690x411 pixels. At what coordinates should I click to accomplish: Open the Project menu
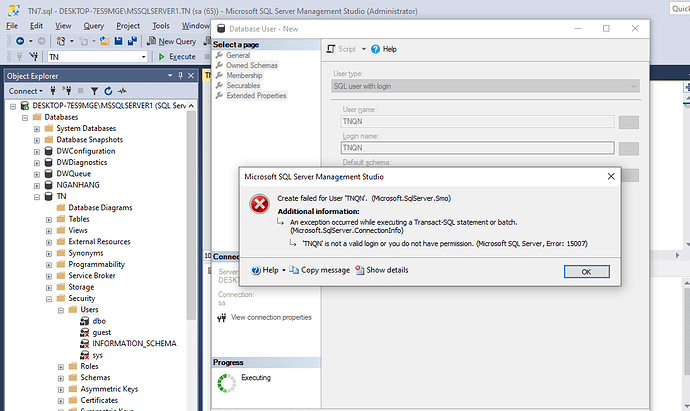tap(128, 26)
